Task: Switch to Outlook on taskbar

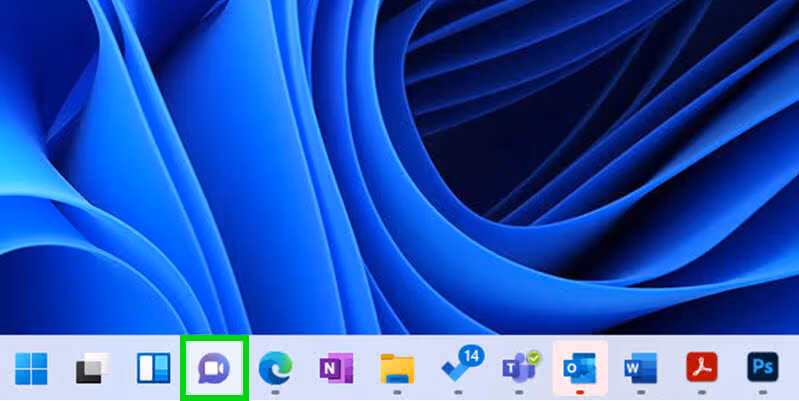Action: [x=580, y=368]
